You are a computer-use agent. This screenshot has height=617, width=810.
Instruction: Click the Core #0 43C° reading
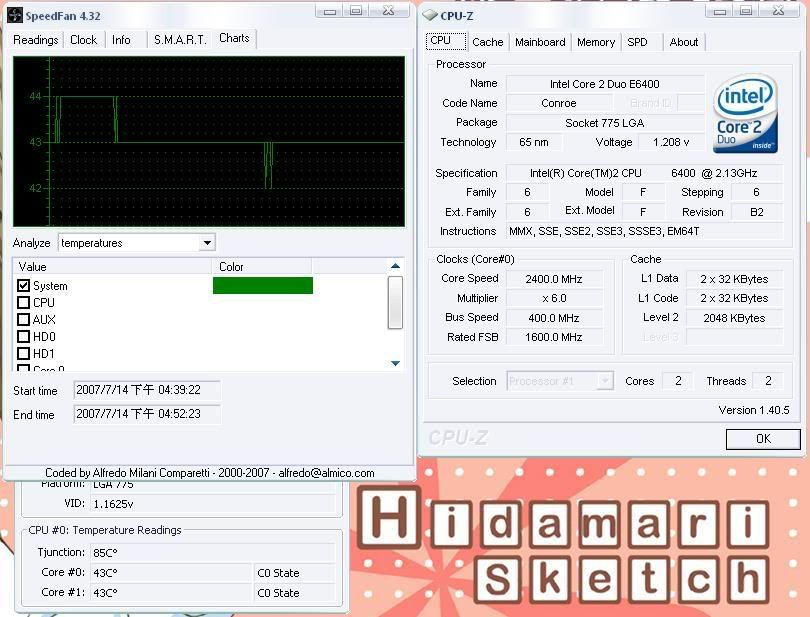click(x=170, y=573)
